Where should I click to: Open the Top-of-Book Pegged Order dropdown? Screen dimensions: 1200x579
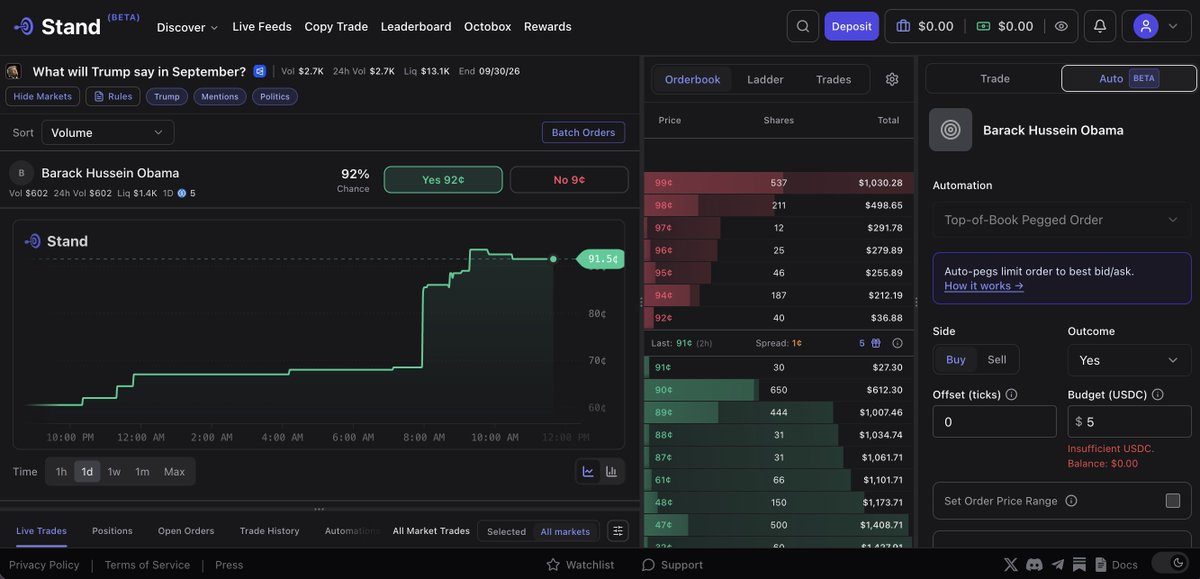tap(1062, 220)
